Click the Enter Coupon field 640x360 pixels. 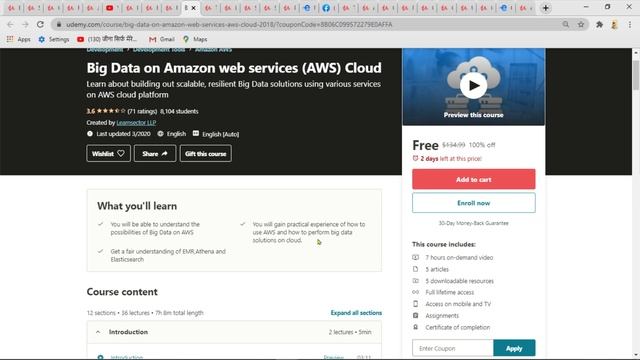point(453,348)
